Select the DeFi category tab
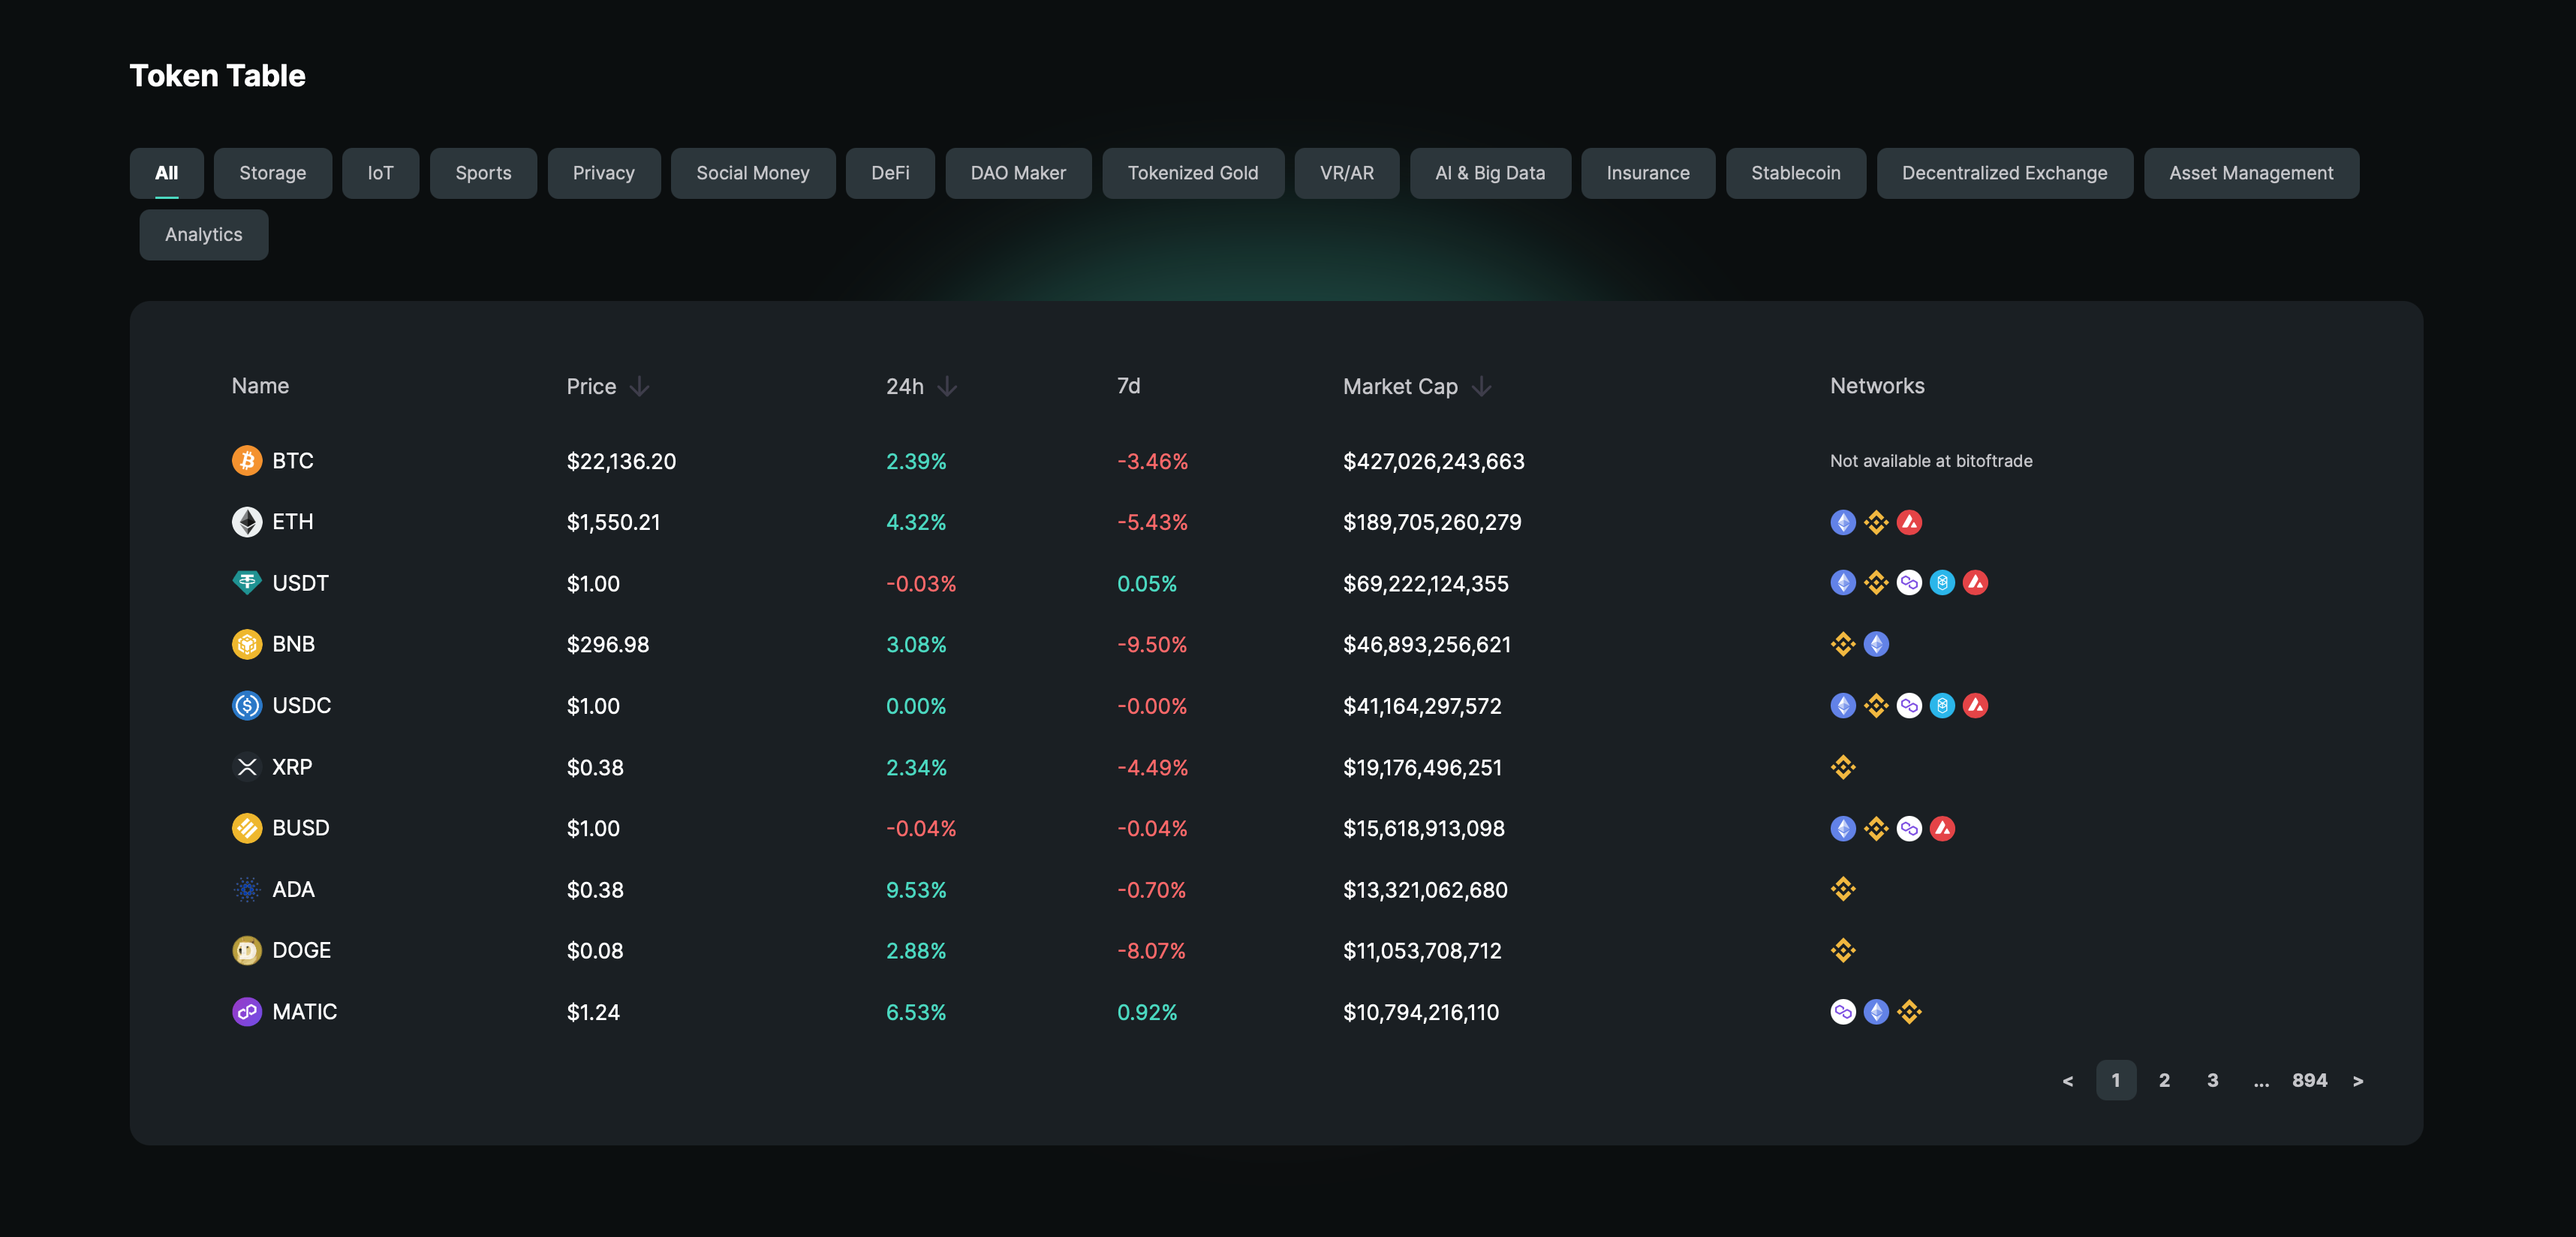 889,173
